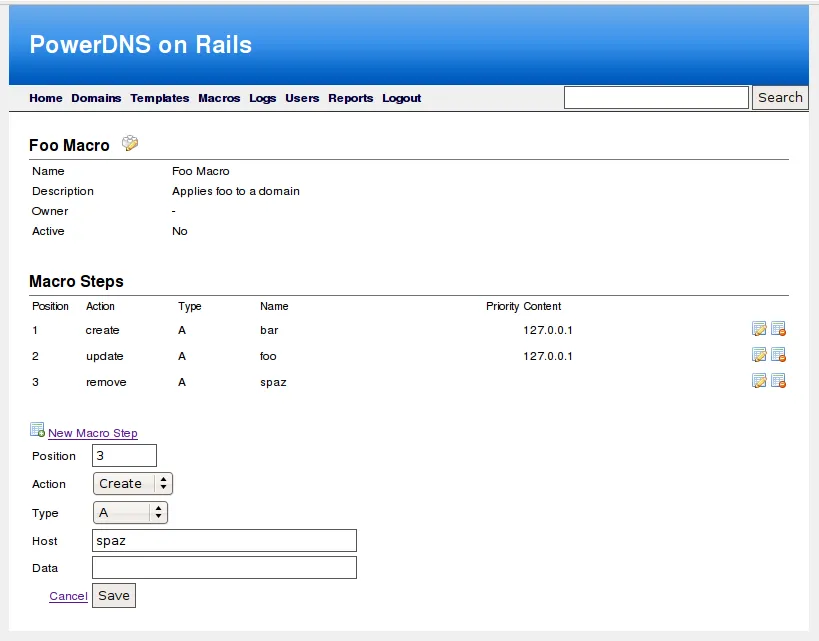This screenshot has height=641, width=819.
Task: Click the New Macro Step table icon
Action: tap(37, 430)
